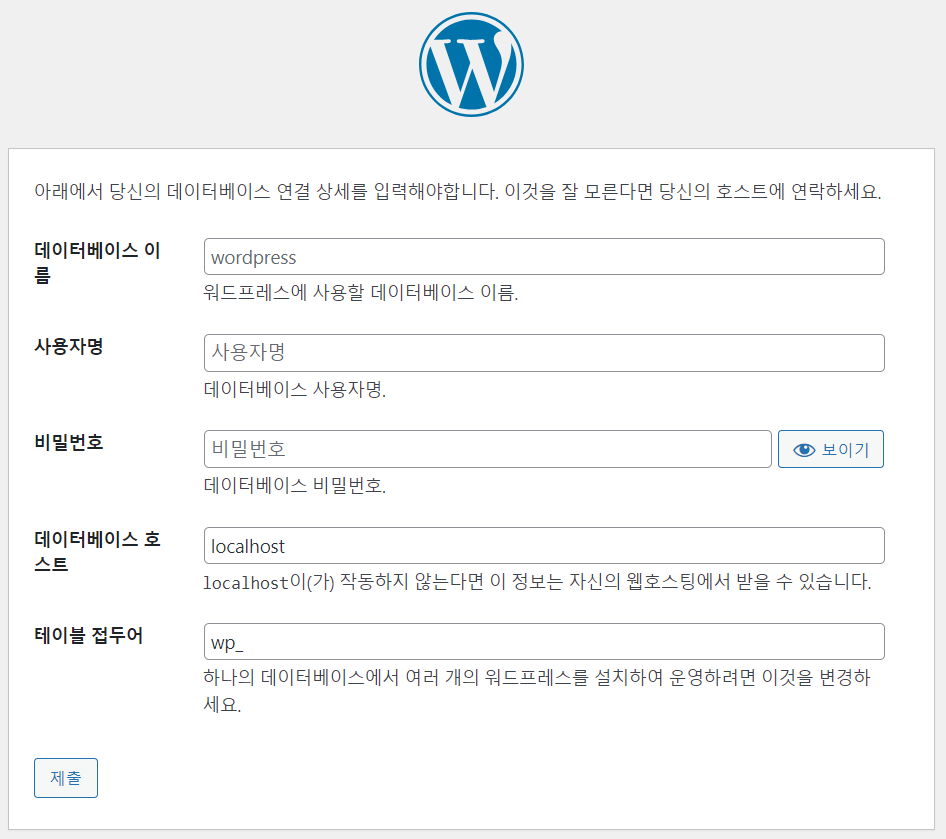The image size is (946, 839).
Task: Click the monospace localhost word below host field
Action: point(246,583)
